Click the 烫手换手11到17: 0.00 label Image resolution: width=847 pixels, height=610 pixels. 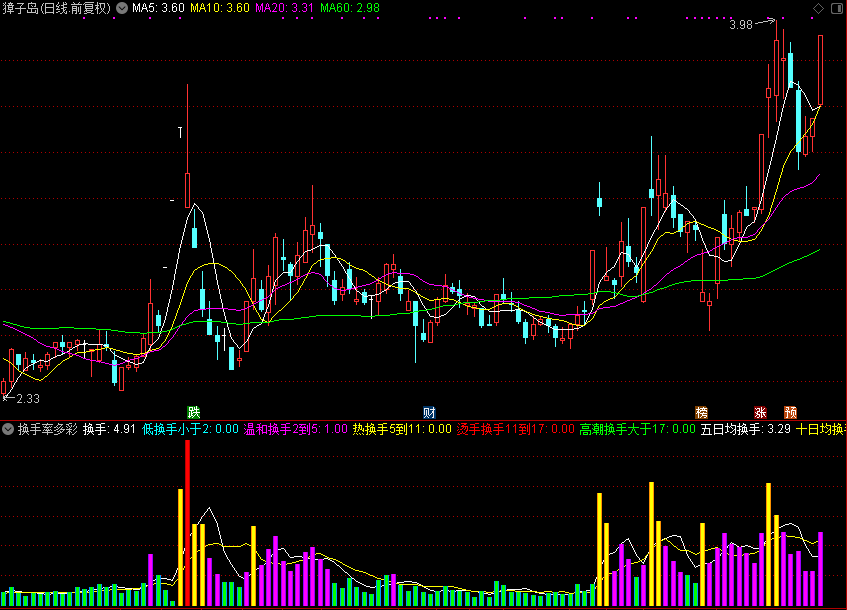515,430
